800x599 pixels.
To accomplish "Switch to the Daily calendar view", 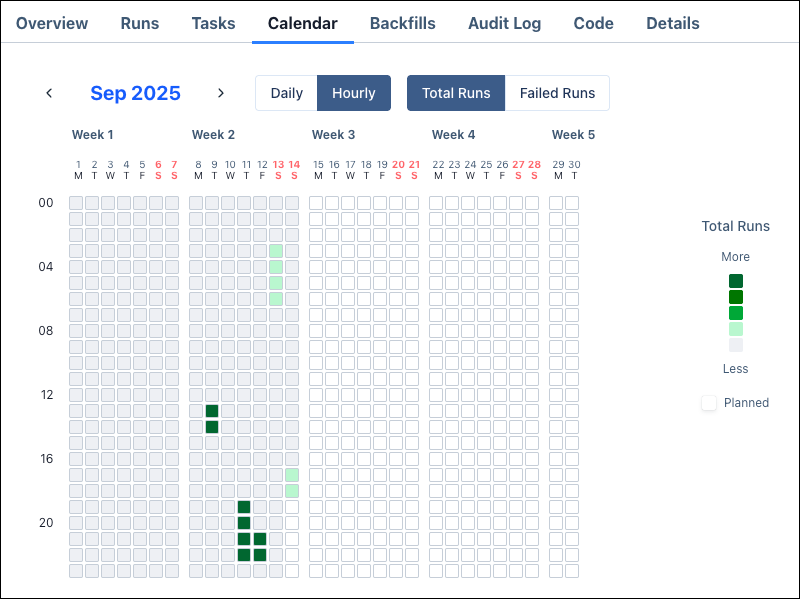I will click(x=287, y=93).
